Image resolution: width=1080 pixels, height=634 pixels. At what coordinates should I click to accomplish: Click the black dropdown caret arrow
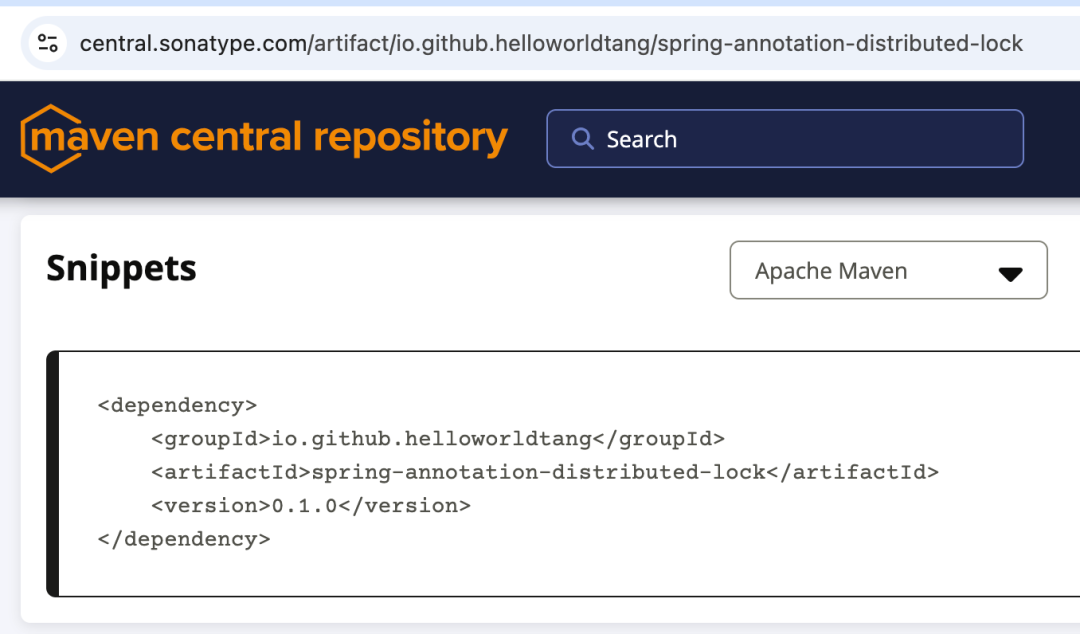[1010, 273]
